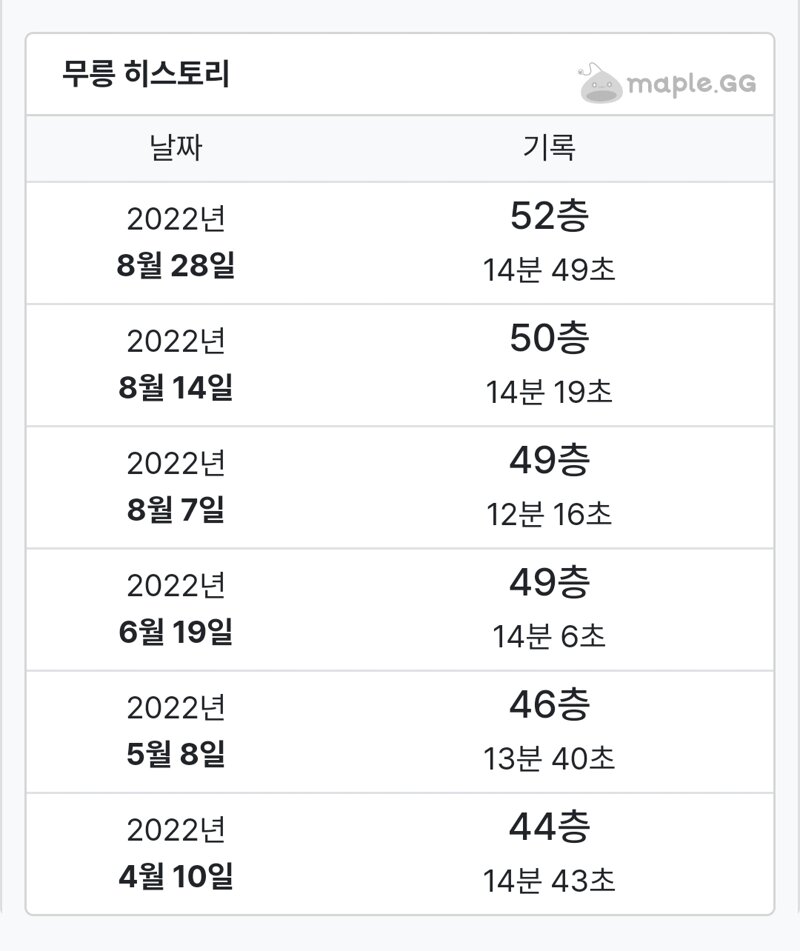This screenshot has width=800, height=951.
Task: Click the 50층 record value
Action: click(549, 337)
